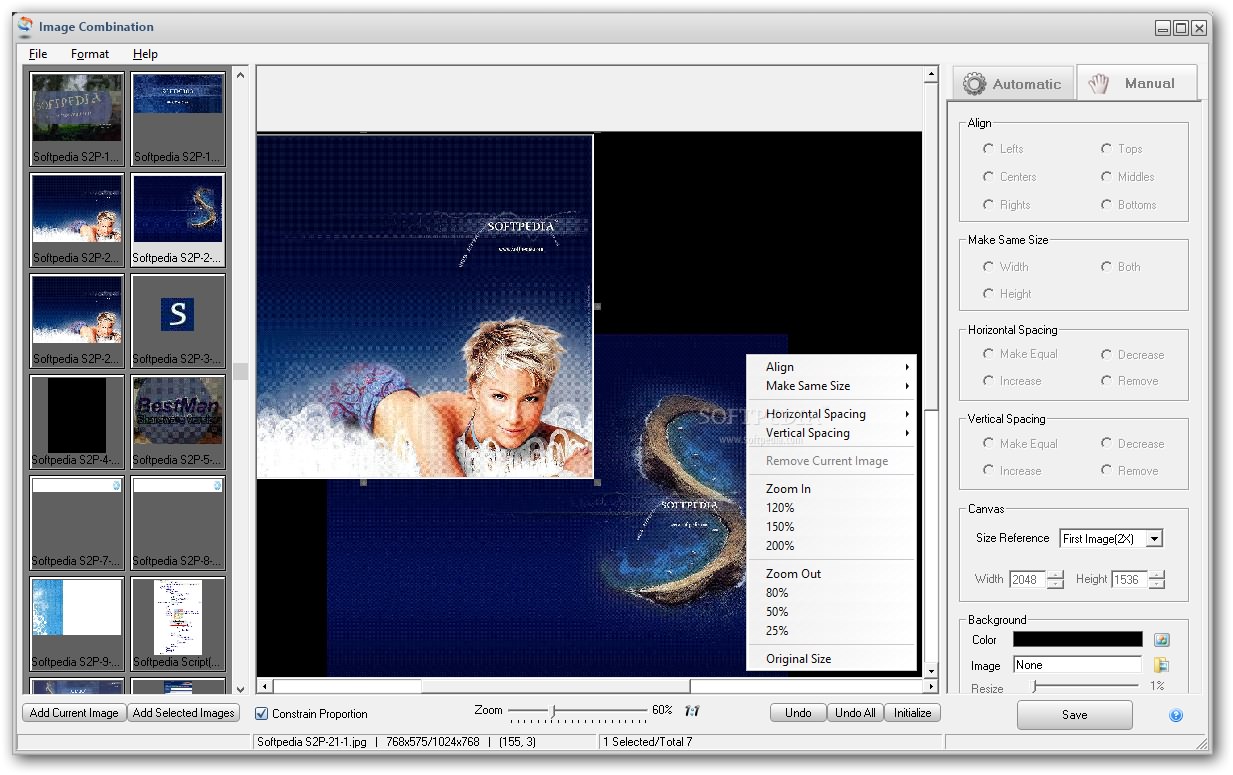The height and width of the screenshot is (775, 1233).
Task: Browse for a background image file
Action: point(1161,665)
